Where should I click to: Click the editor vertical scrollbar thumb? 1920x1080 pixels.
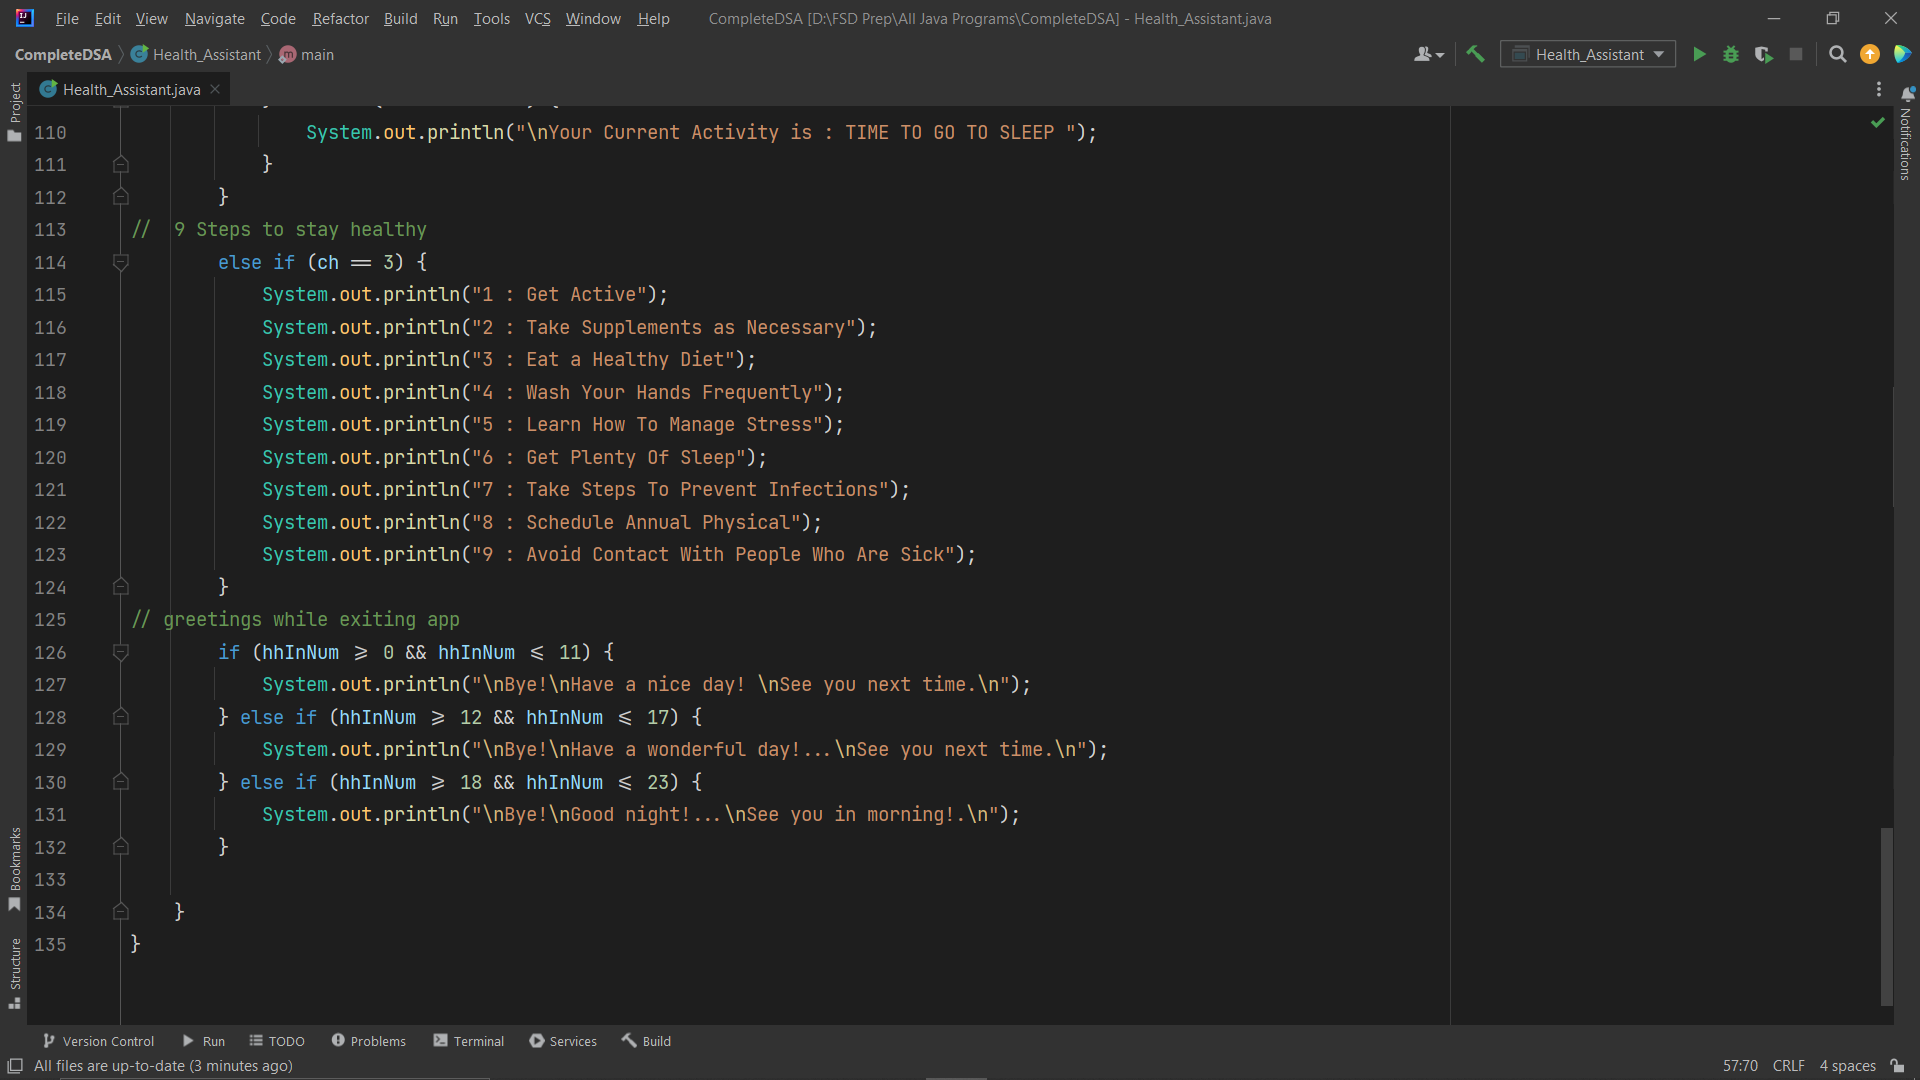tap(1886, 915)
